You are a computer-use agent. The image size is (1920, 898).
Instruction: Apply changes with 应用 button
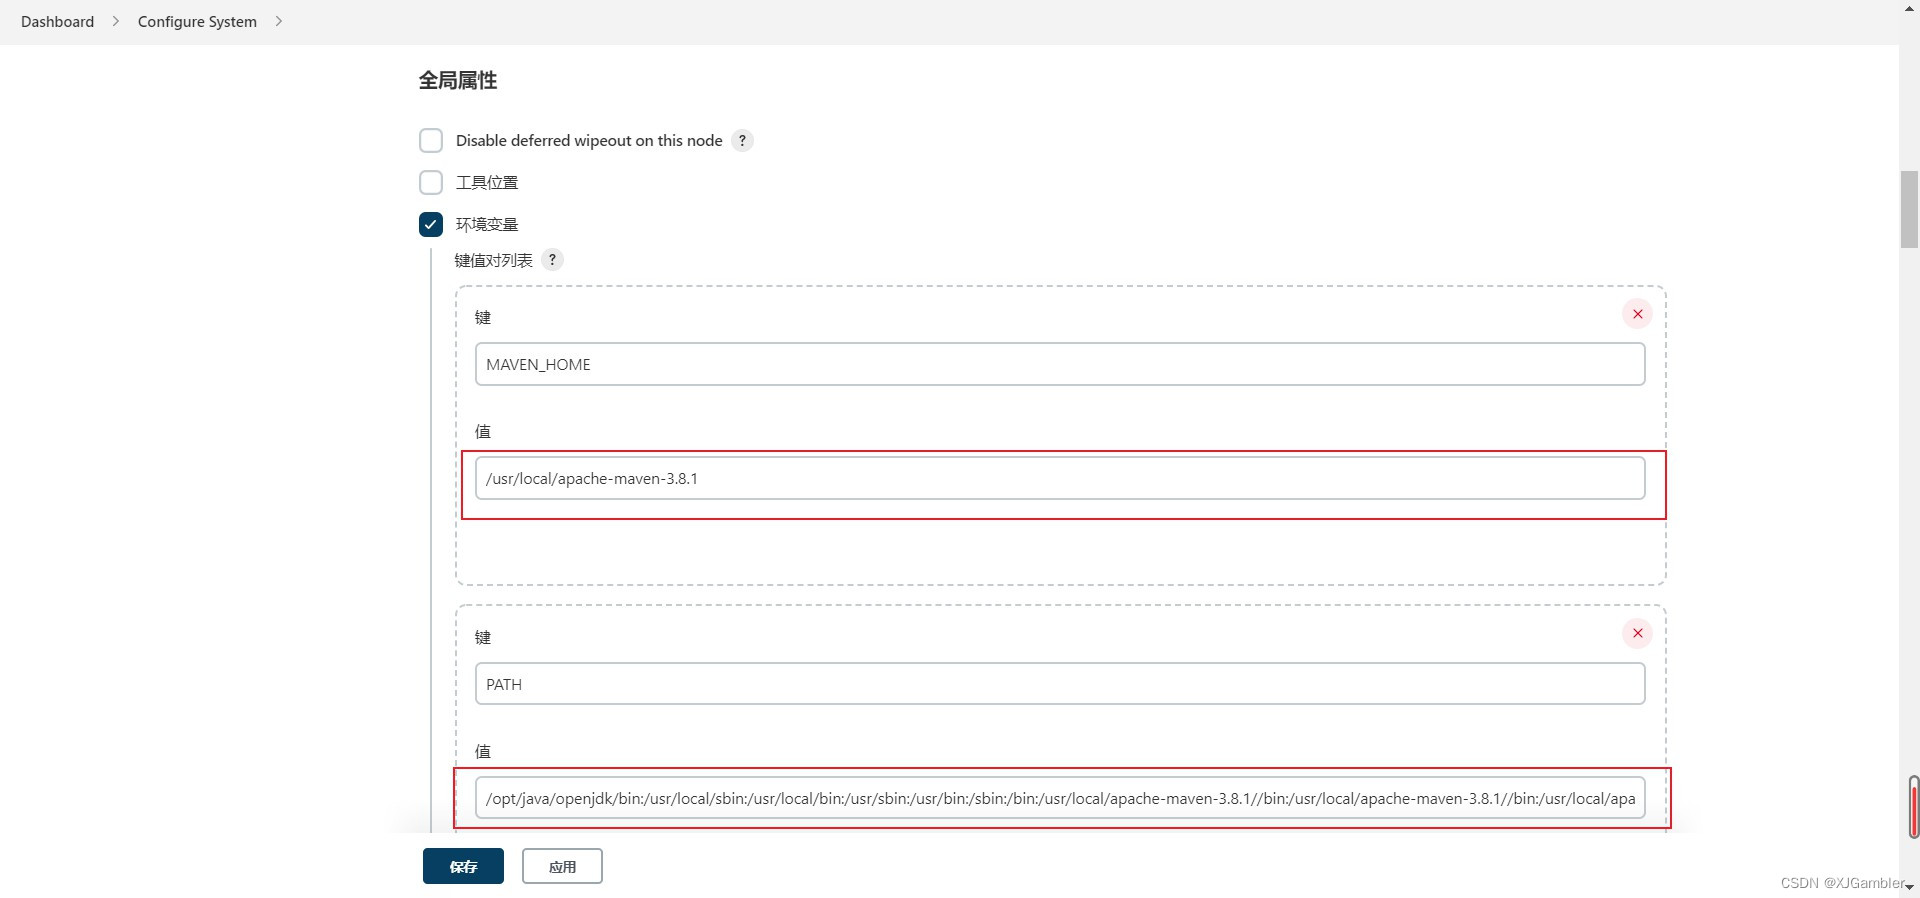tap(562, 866)
